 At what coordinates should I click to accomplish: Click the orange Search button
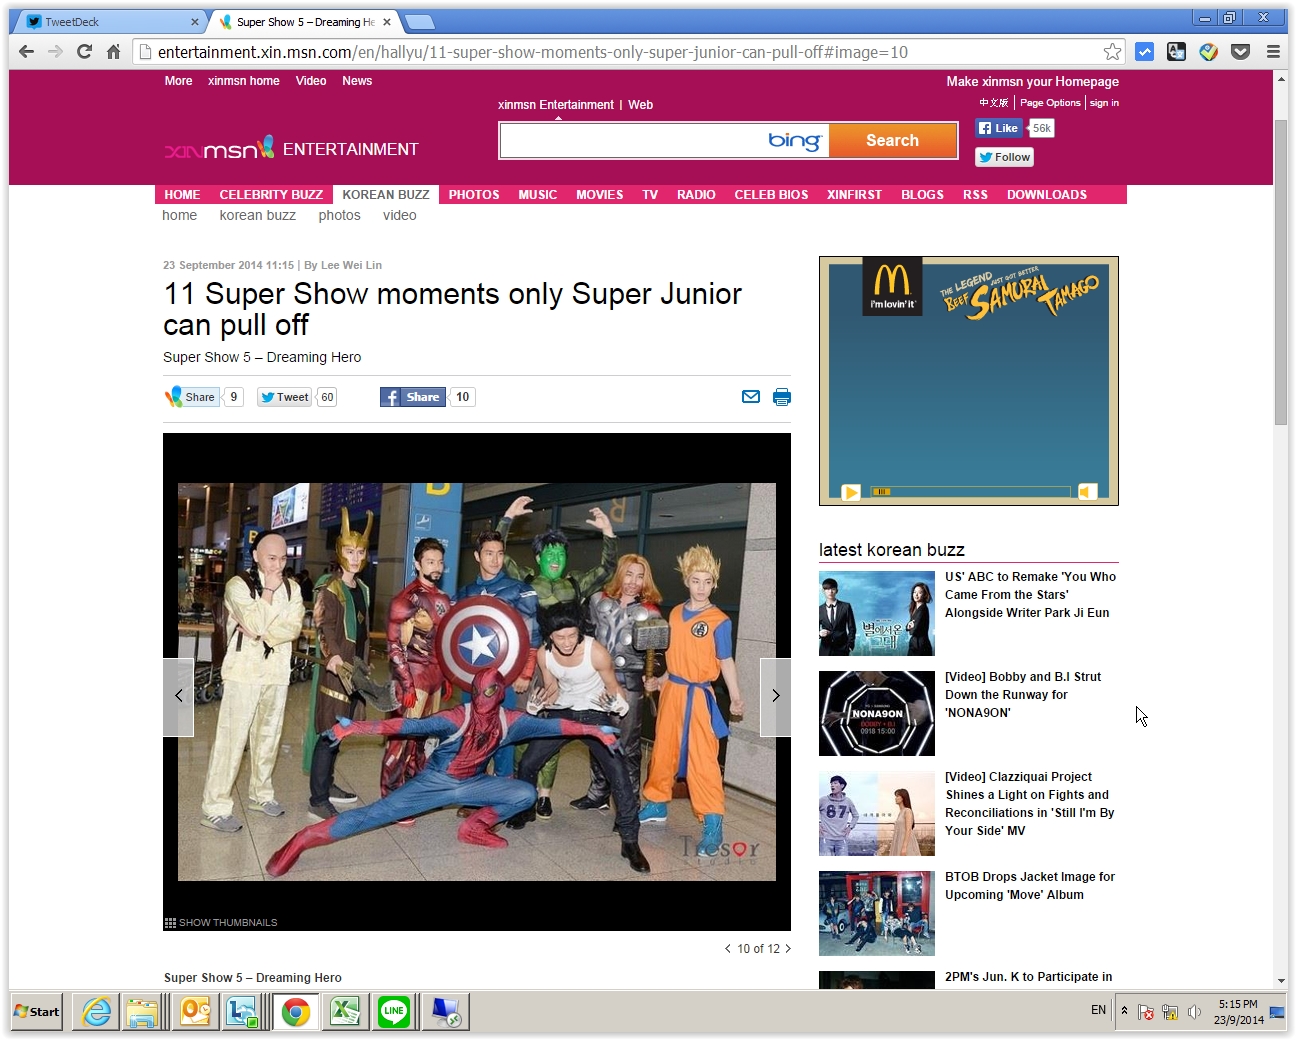tap(892, 140)
